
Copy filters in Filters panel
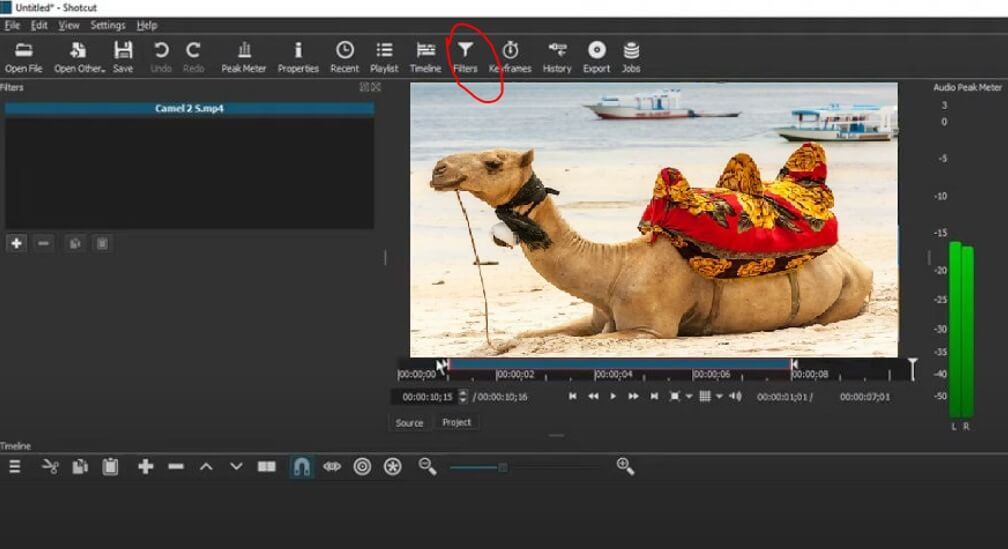(x=75, y=243)
